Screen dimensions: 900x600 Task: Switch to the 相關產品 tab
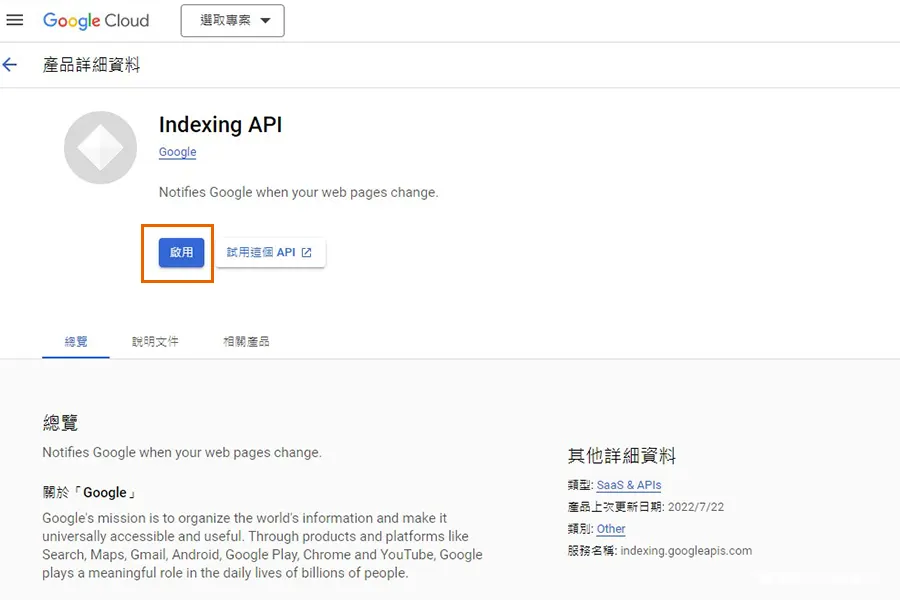coord(246,342)
